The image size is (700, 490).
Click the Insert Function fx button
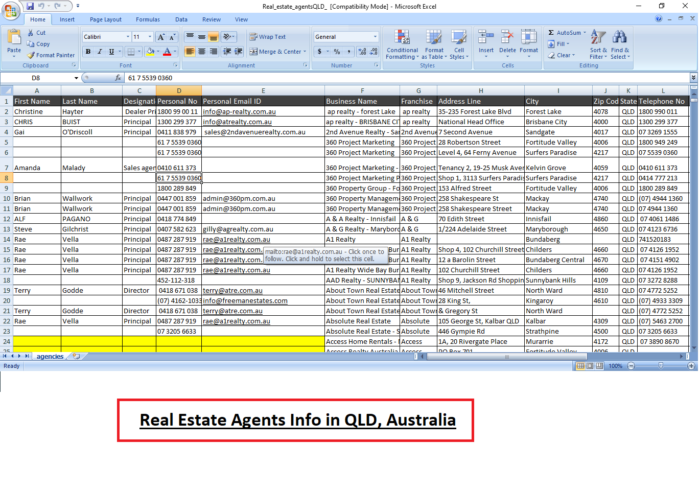(117, 78)
